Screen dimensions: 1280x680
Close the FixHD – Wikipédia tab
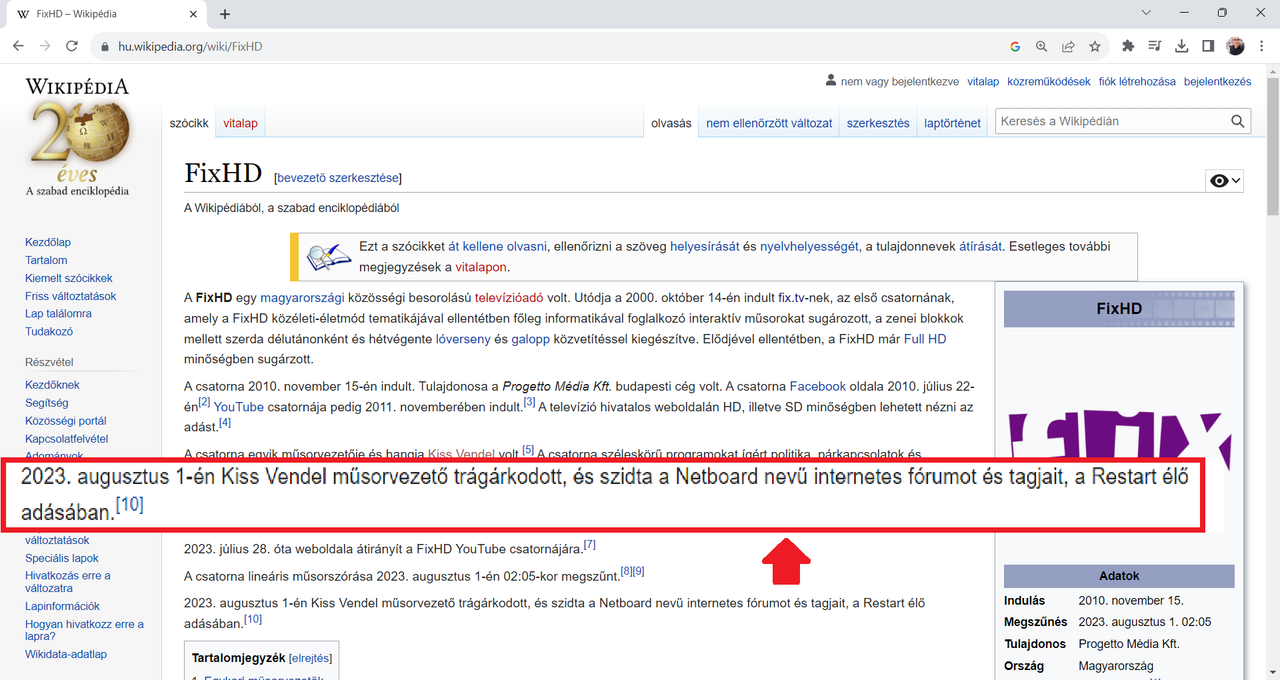coord(191,14)
